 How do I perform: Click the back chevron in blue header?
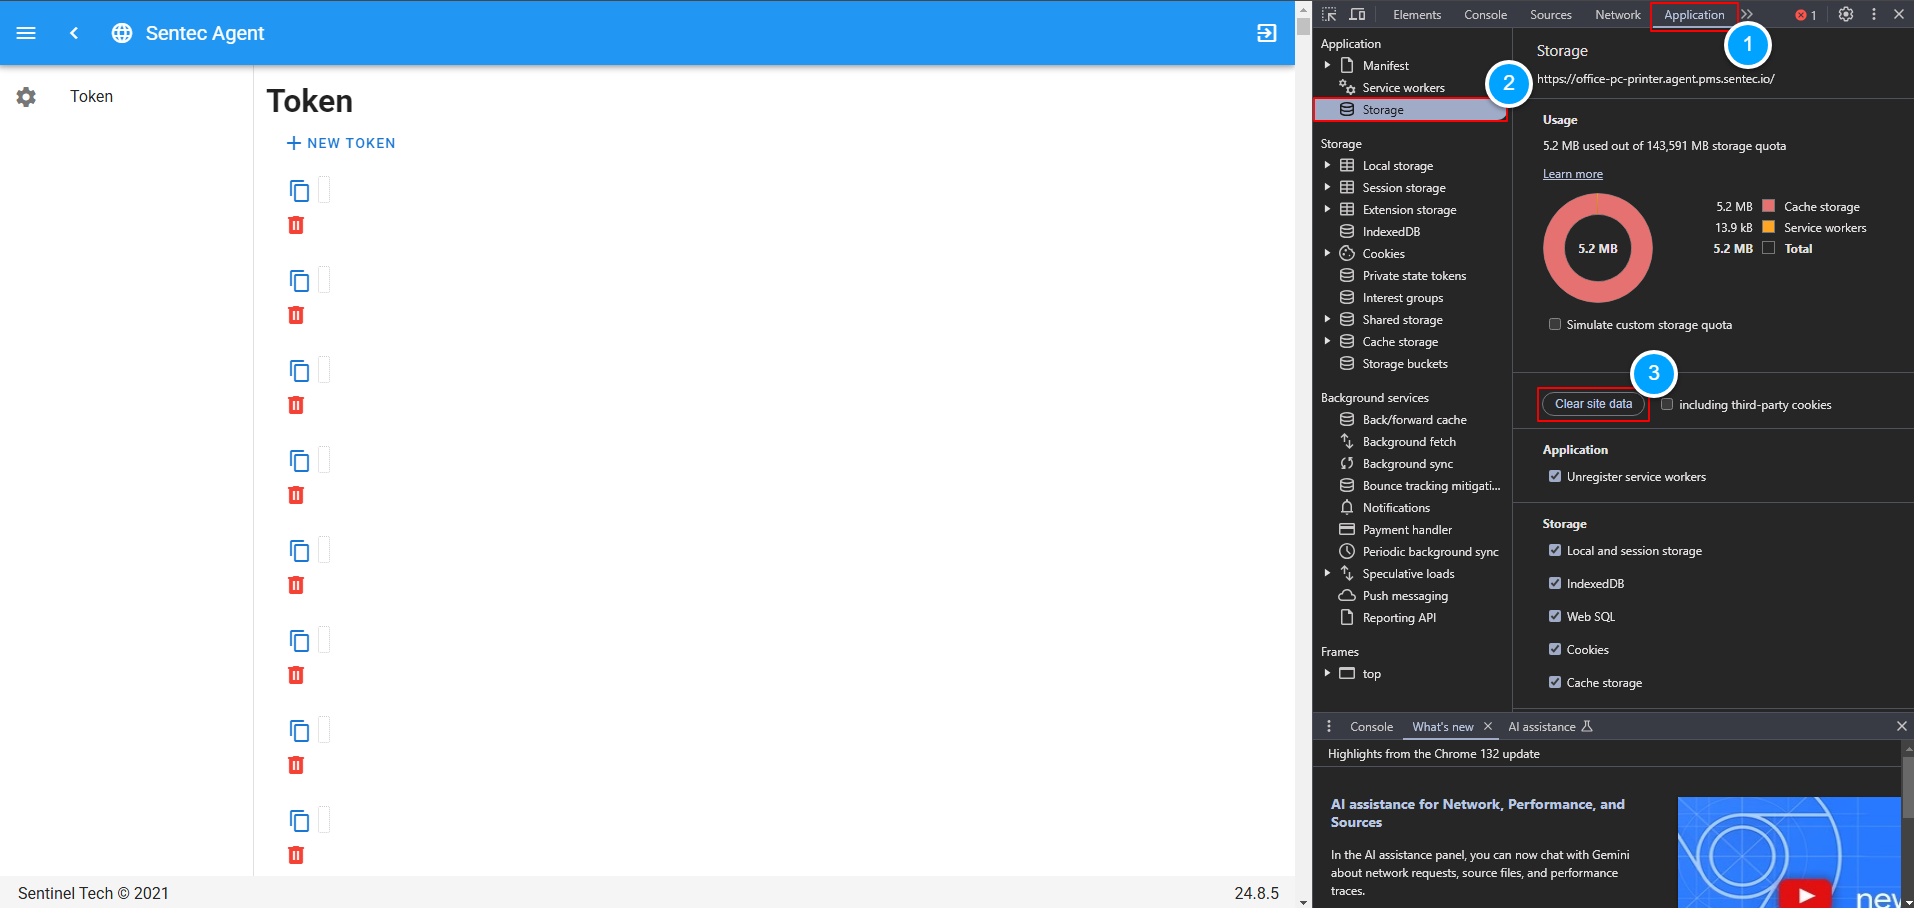(74, 33)
